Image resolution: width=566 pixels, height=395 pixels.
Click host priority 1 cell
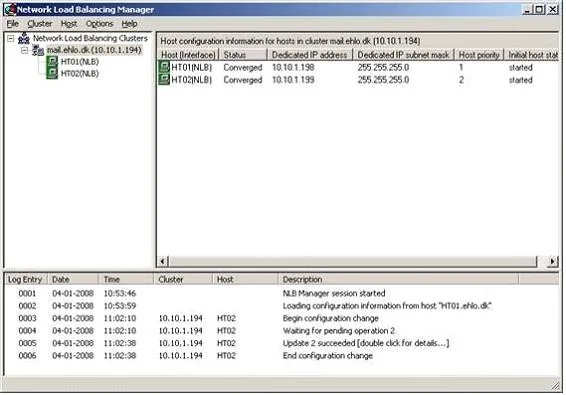click(461, 68)
